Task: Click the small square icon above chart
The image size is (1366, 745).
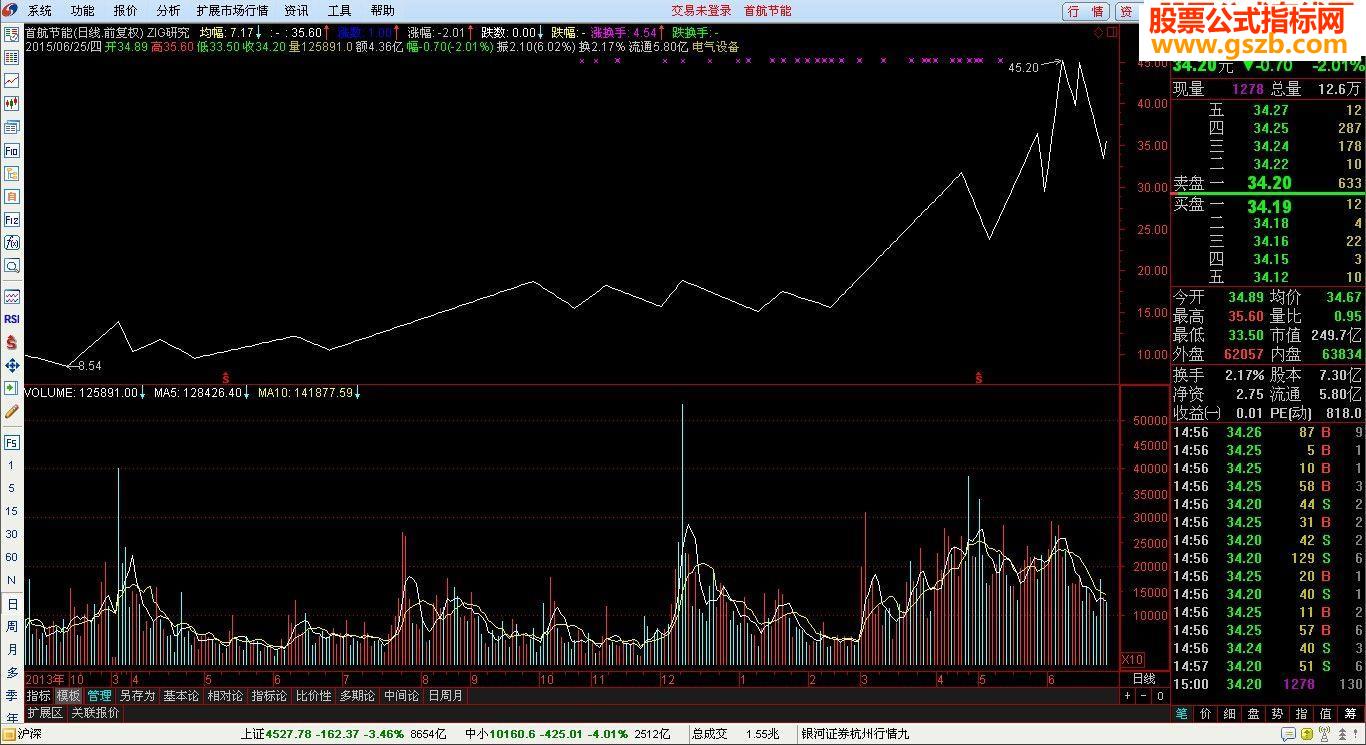Action: tap(1111, 32)
